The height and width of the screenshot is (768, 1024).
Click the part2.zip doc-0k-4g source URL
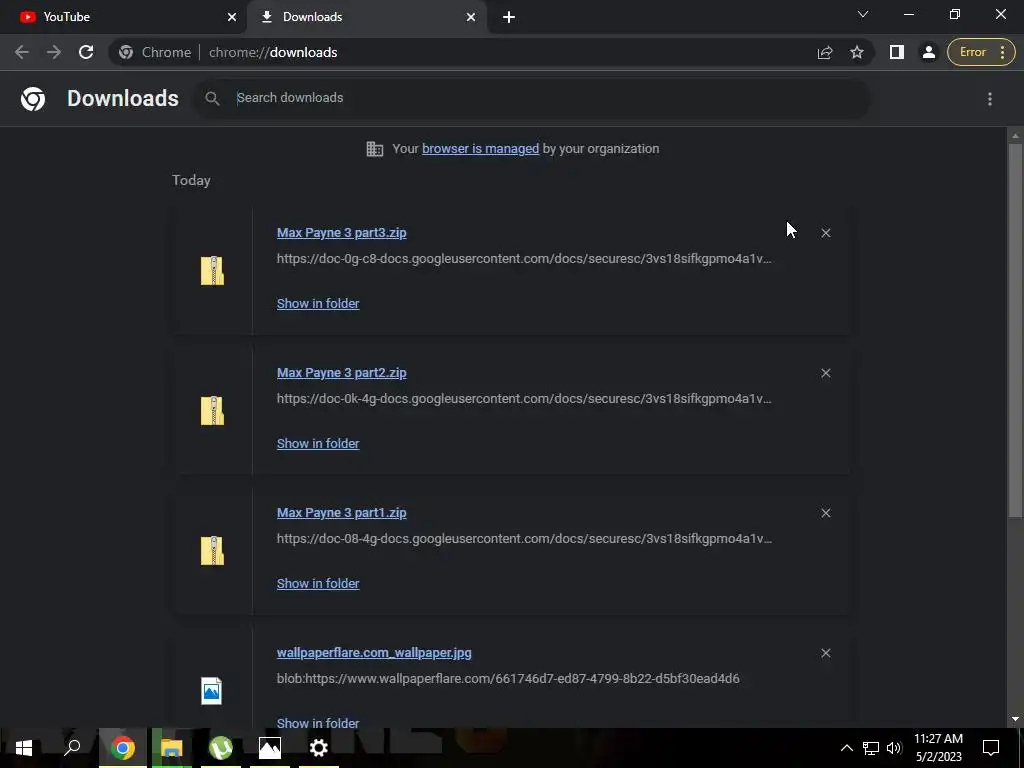coord(524,399)
